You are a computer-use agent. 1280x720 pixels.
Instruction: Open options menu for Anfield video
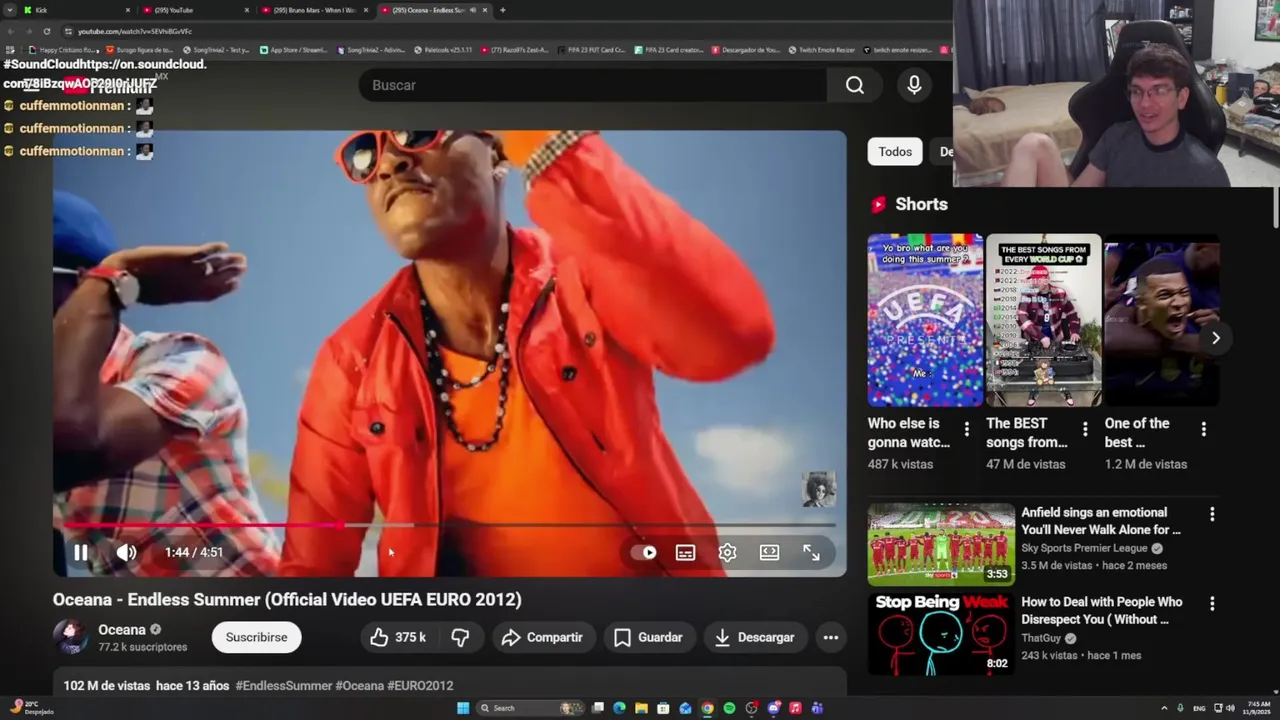[1212, 514]
